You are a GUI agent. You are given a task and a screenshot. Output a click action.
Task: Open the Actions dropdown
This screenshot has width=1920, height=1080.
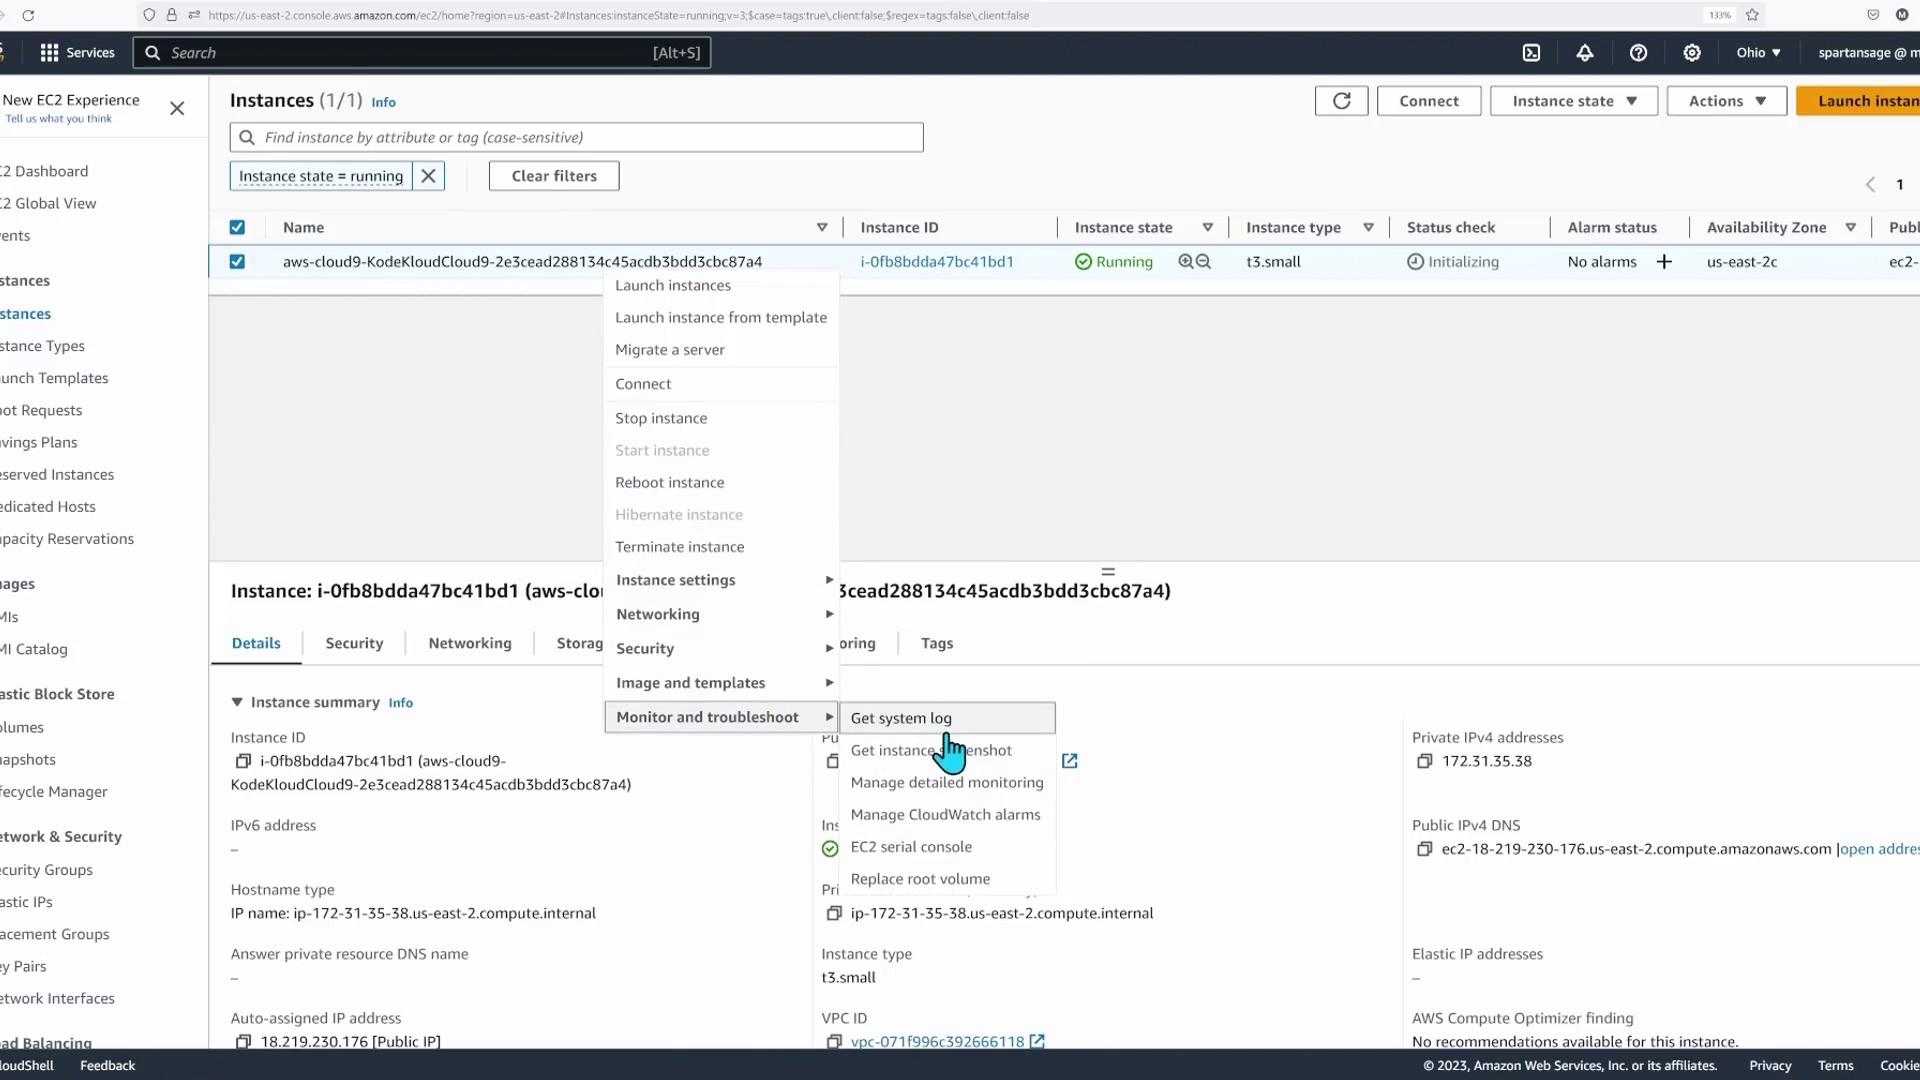pyautogui.click(x=1726, y=101)
